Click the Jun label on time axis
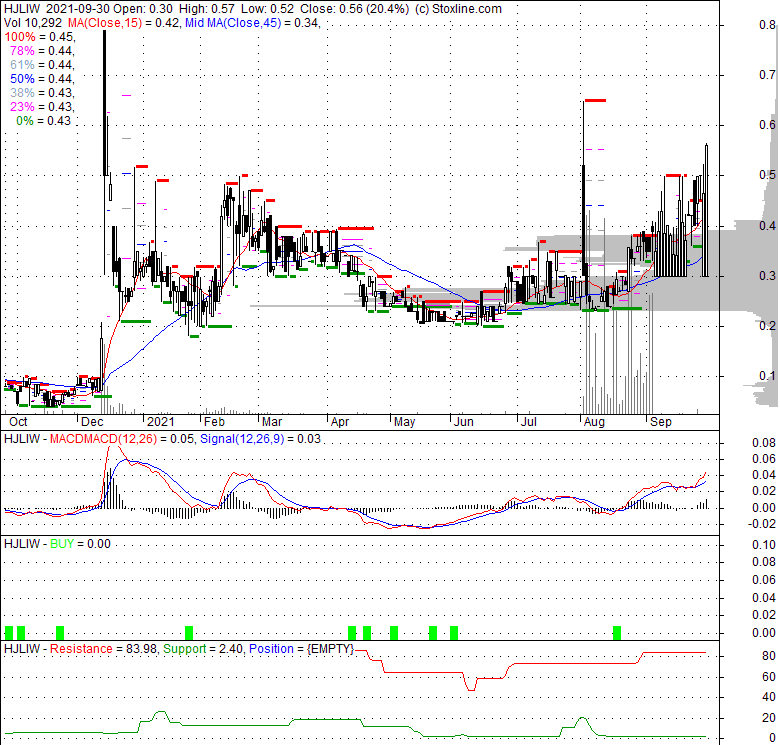 464,422
